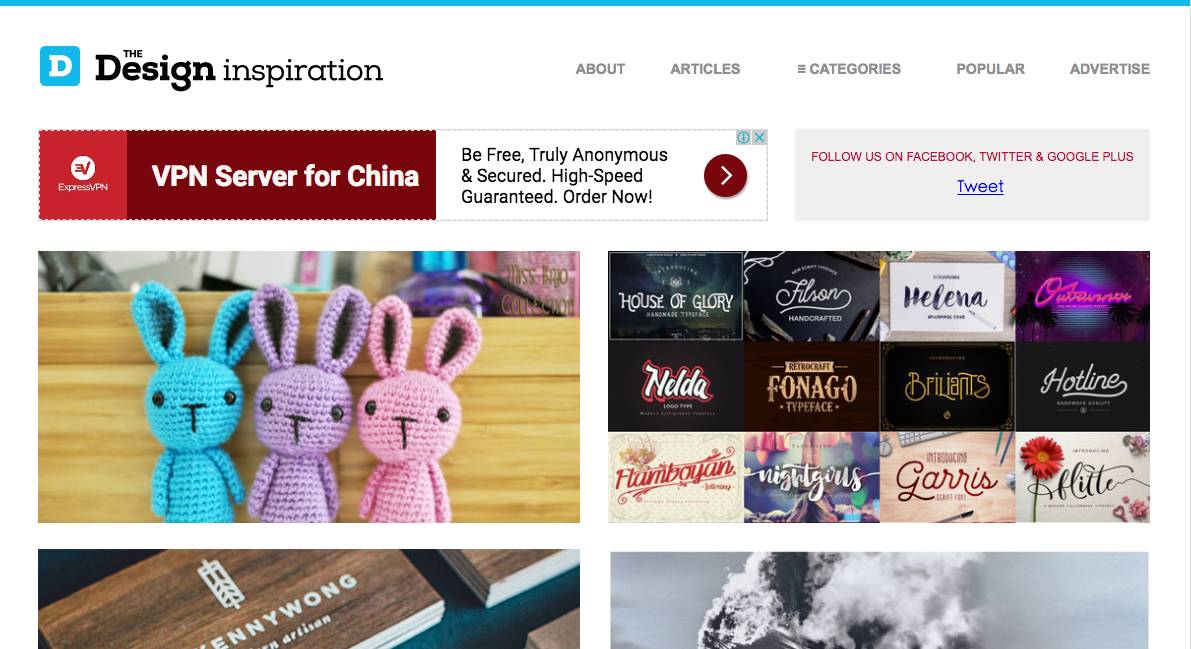Image resolution: width=1191 pixels, height=649 pixels.
Task: Click the Garris script font tile
Action: click(947, 477)
